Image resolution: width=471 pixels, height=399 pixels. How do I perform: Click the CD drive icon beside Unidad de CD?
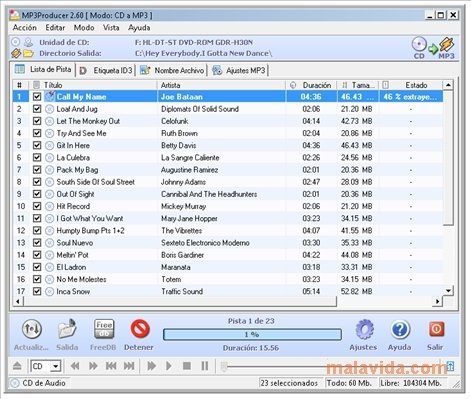click(x=16, y=42)
